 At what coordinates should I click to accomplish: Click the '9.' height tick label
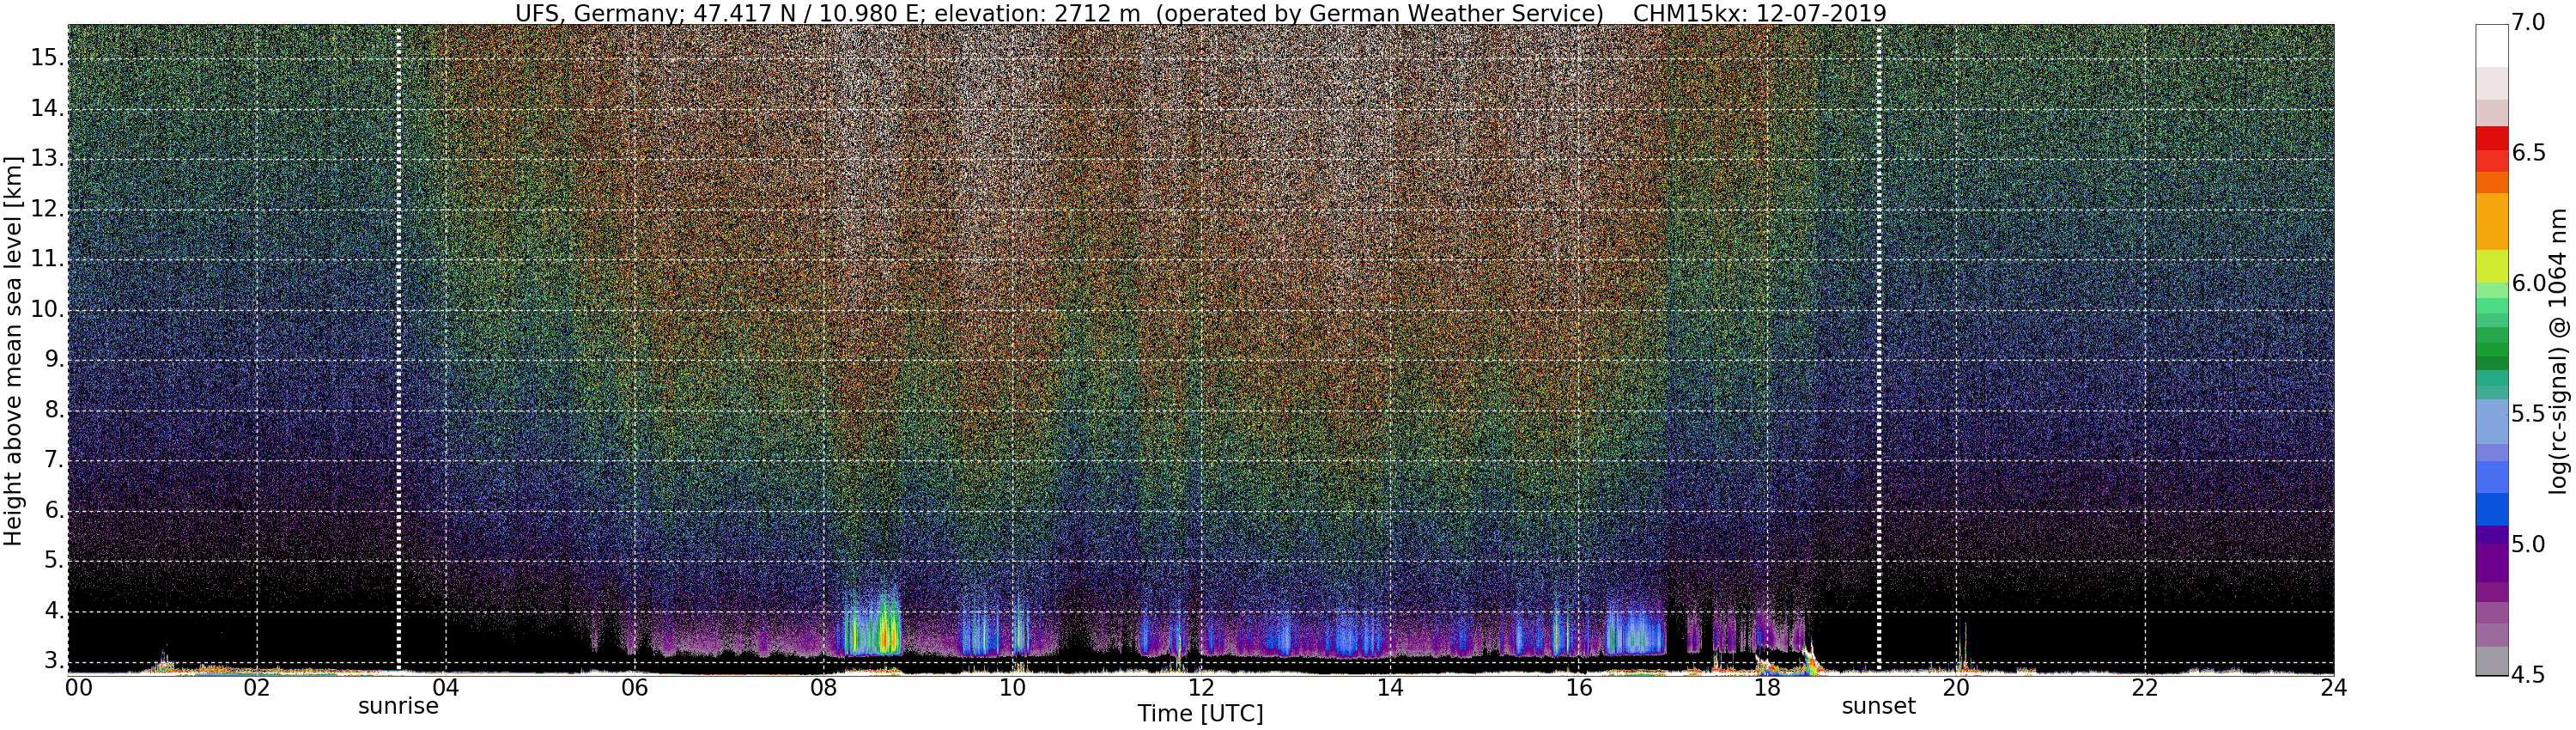click(54, 360)
